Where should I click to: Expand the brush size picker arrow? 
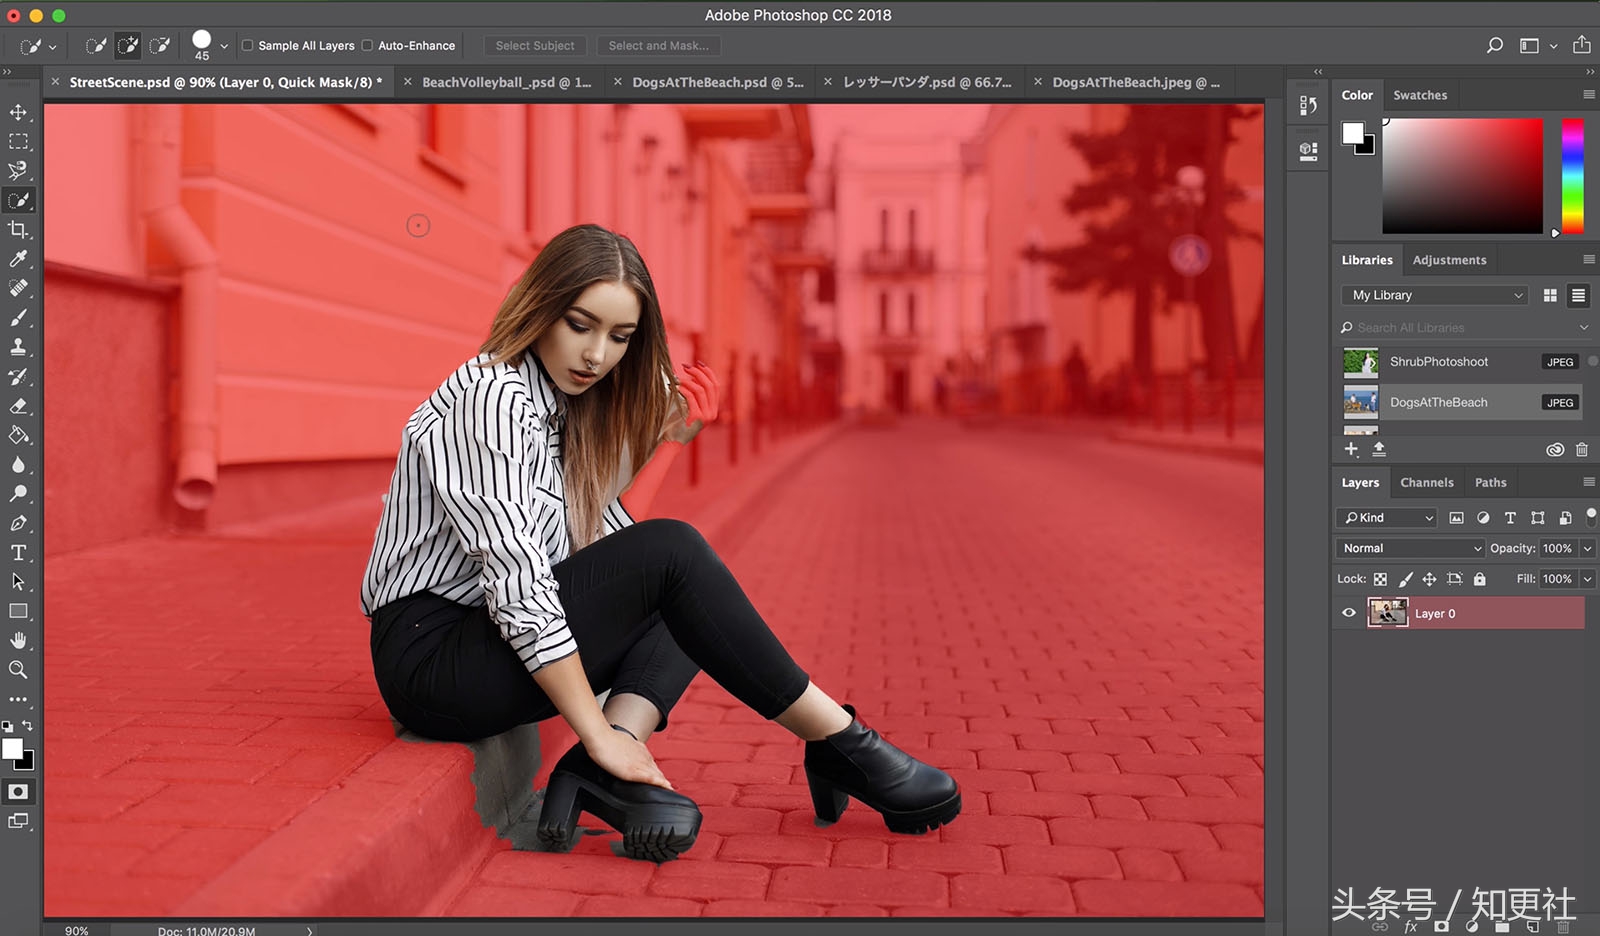click(224, 46)
